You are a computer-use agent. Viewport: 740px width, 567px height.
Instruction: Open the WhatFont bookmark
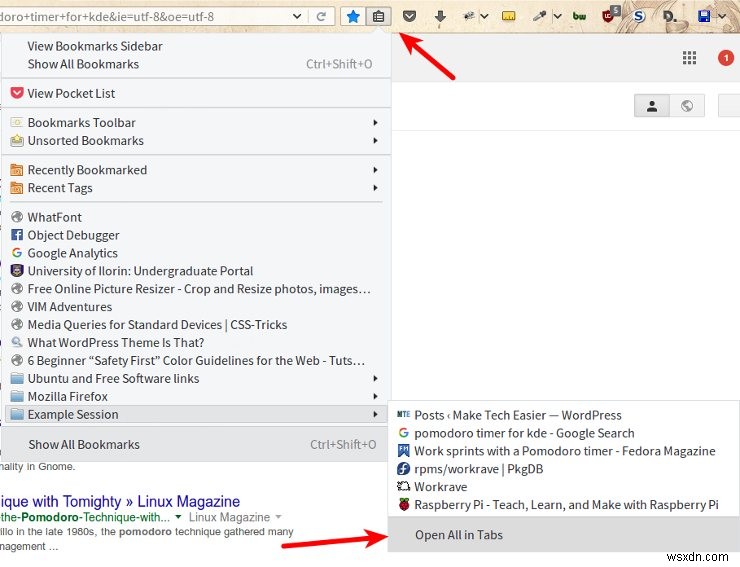click(x=196, y=217)
